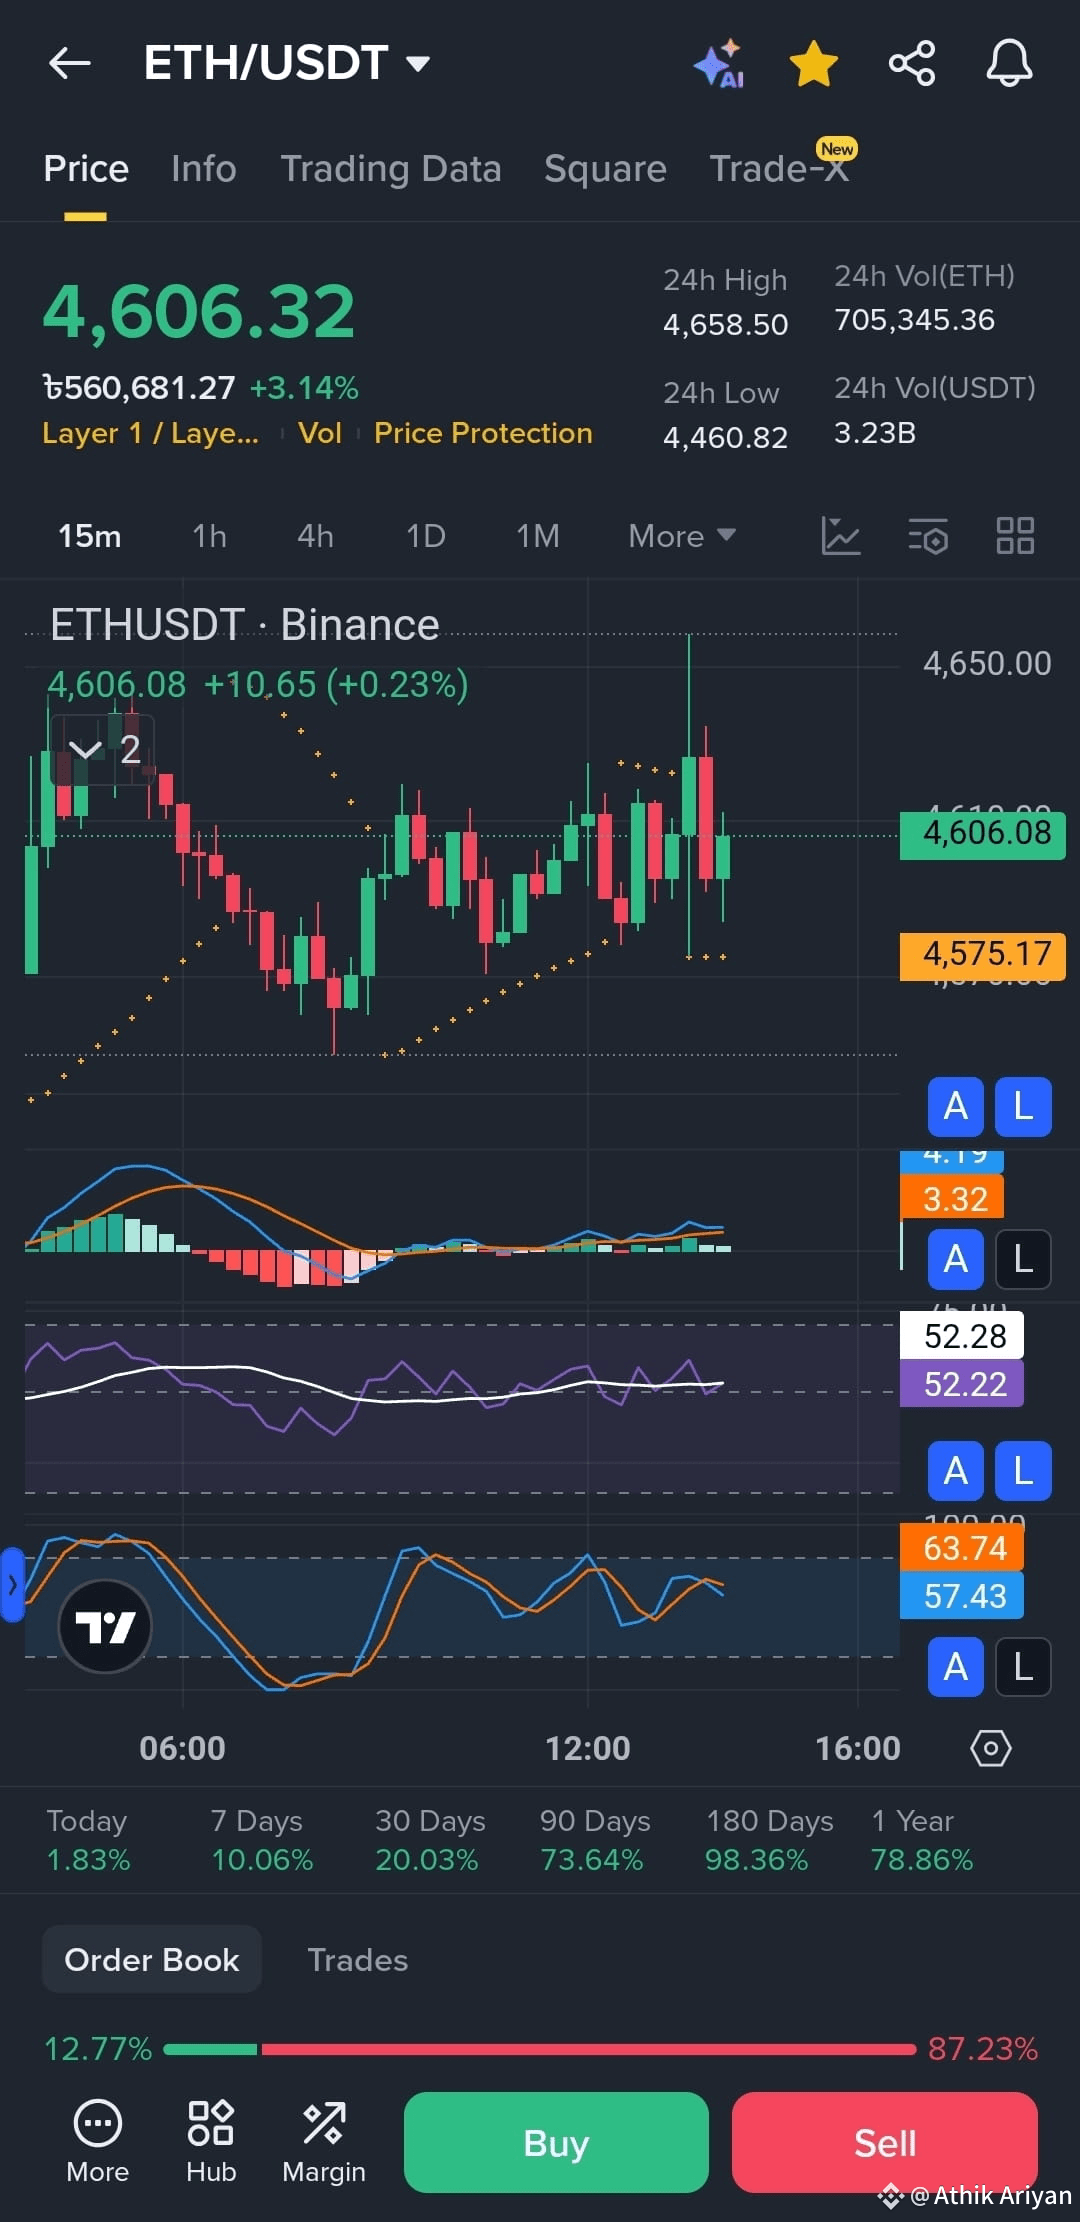This screenshot has width=1080, height=2222.
Task: Tap the 4,575.17 orange price label
Action: coord(983,956)
